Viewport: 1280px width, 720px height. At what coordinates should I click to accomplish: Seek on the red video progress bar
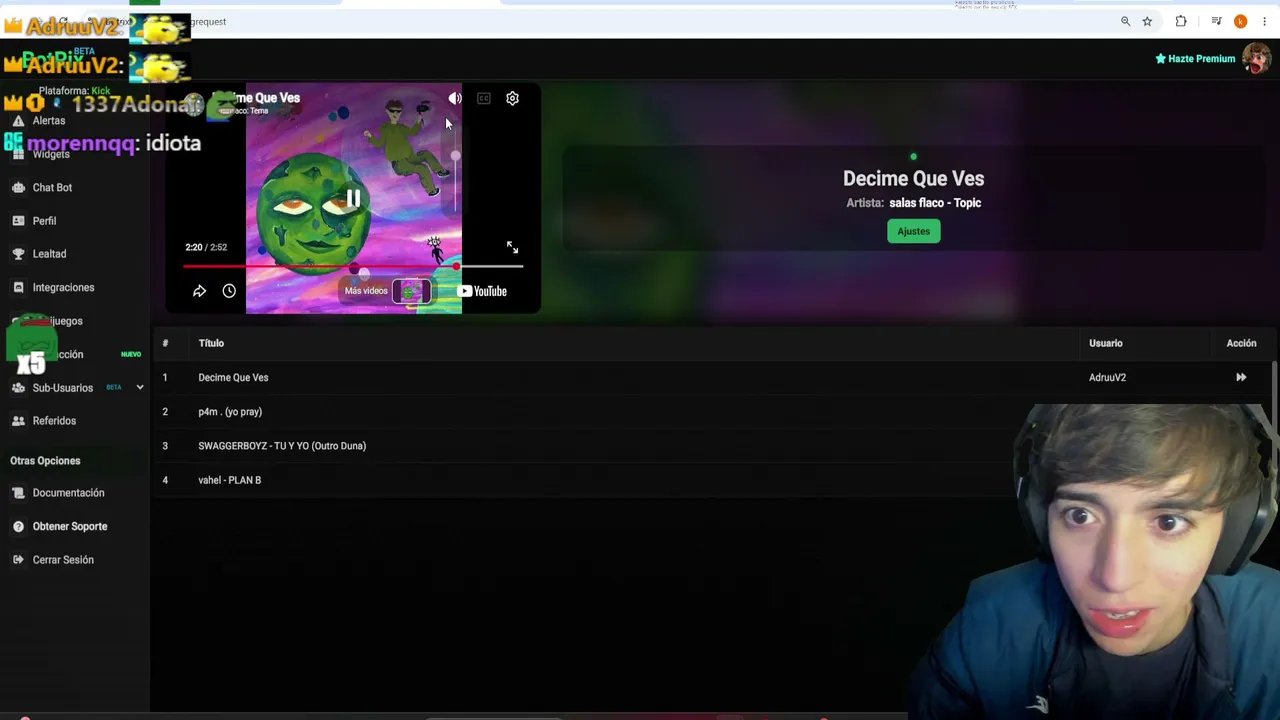(x=353, y=266)
